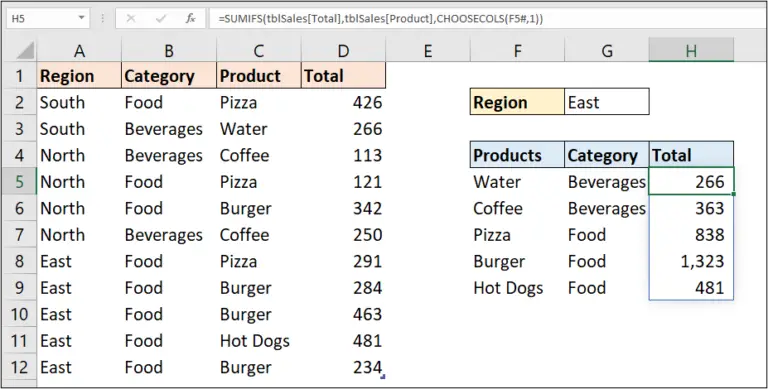Click the cell with value 363
Image resolution: width=768 pixels, height=389 pixels.
click(x=691, y=208)
